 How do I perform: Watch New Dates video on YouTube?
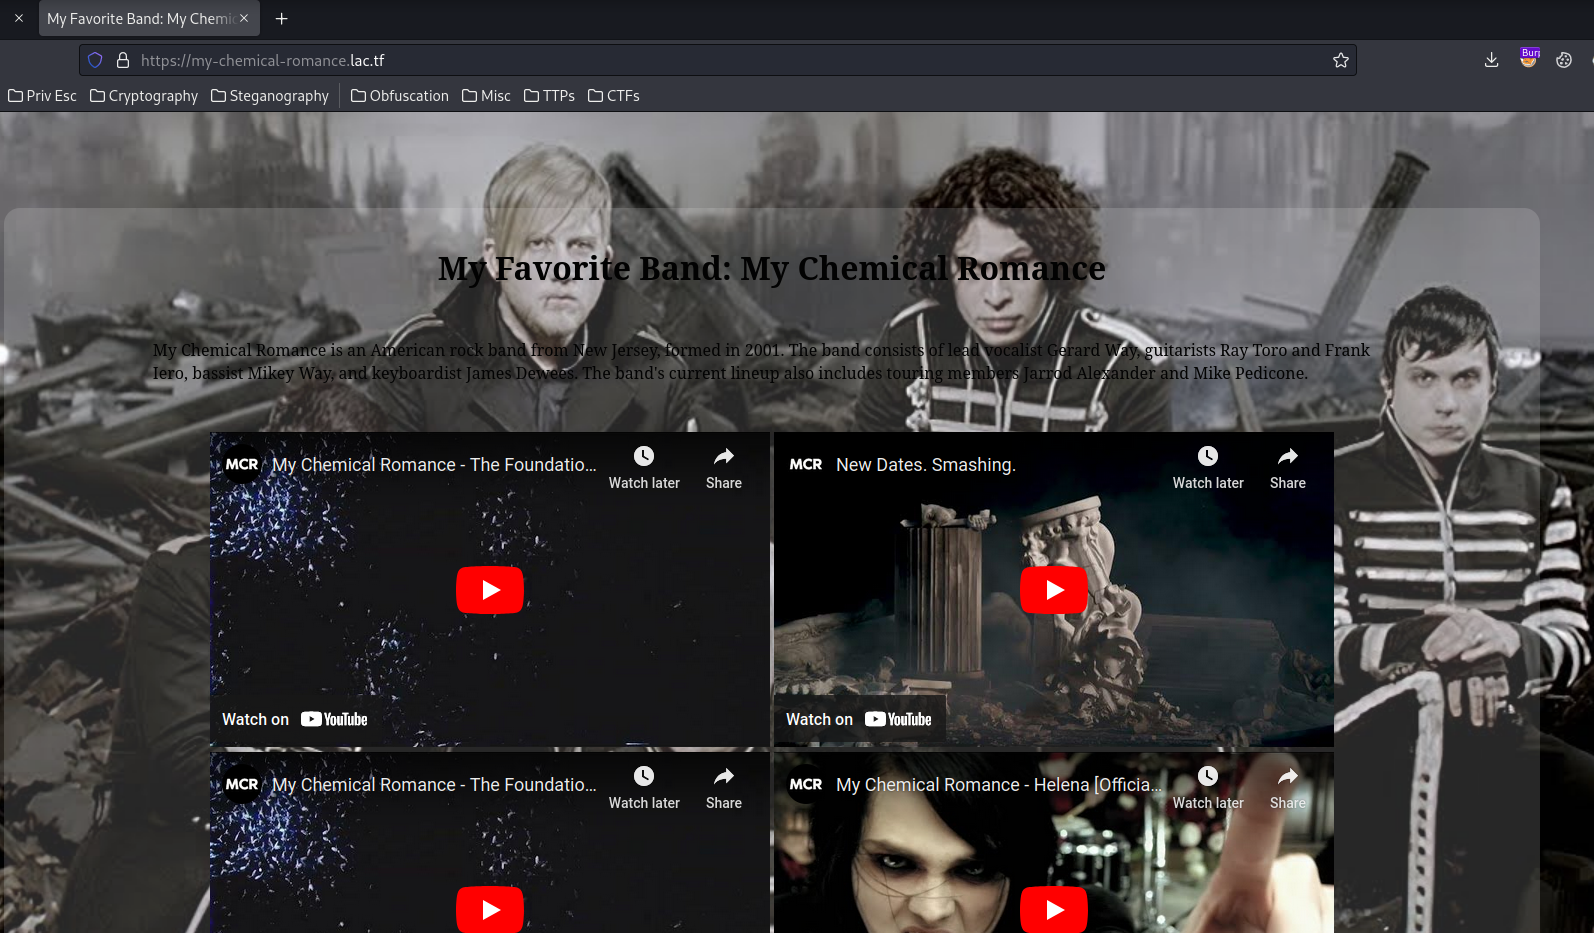[x=859, y=719]
